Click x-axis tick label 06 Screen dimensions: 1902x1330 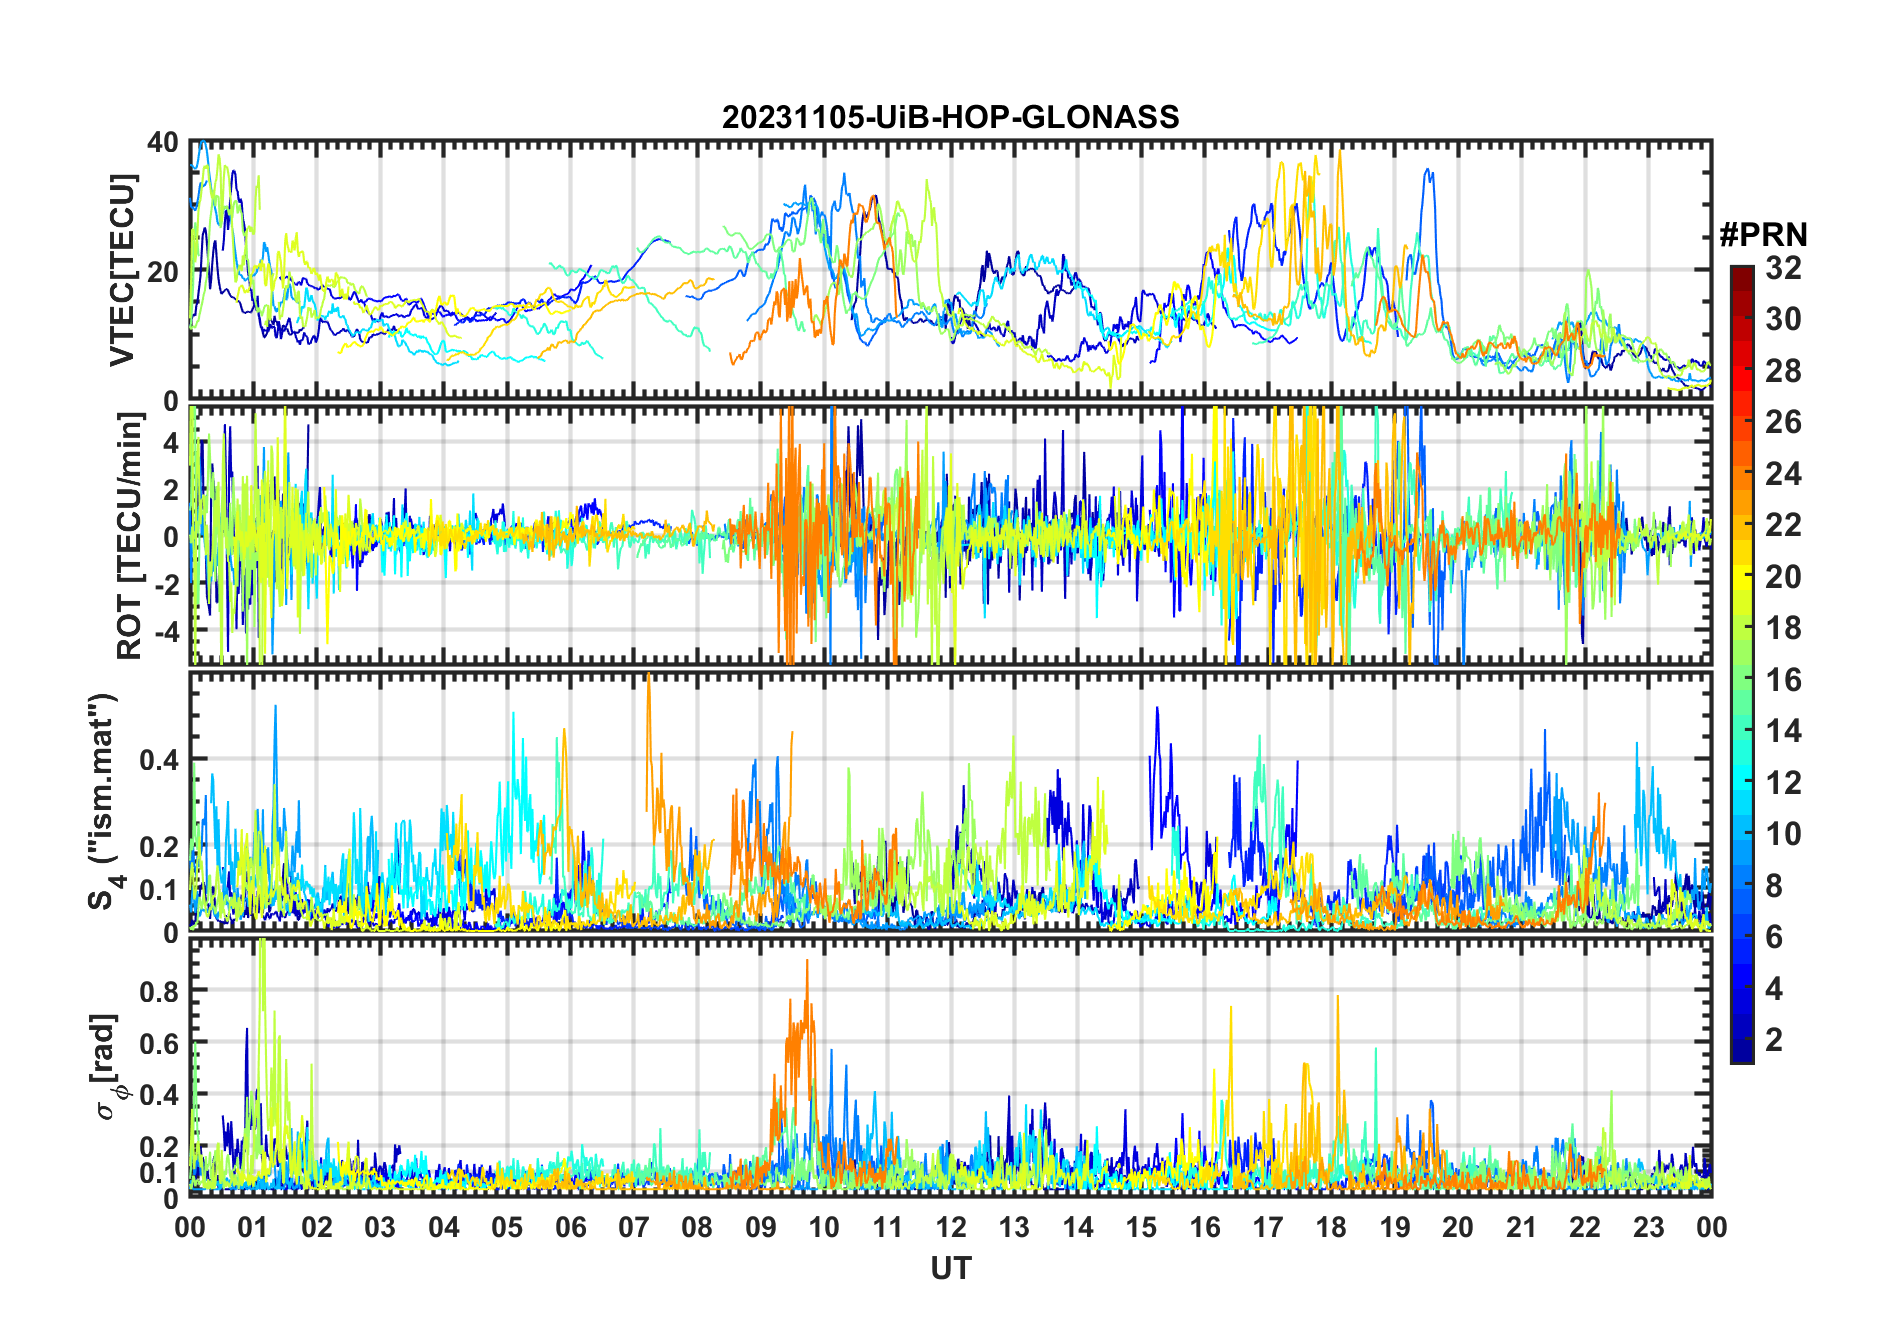[x=570, y=1227]
